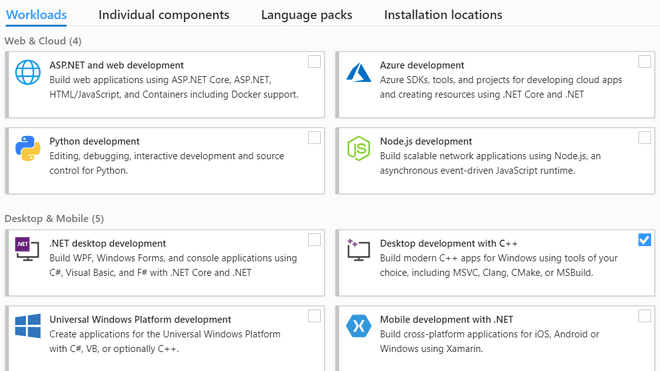Tick the Python development checkbox
This screenshot has height=371, width=660.
click(314, 138)
